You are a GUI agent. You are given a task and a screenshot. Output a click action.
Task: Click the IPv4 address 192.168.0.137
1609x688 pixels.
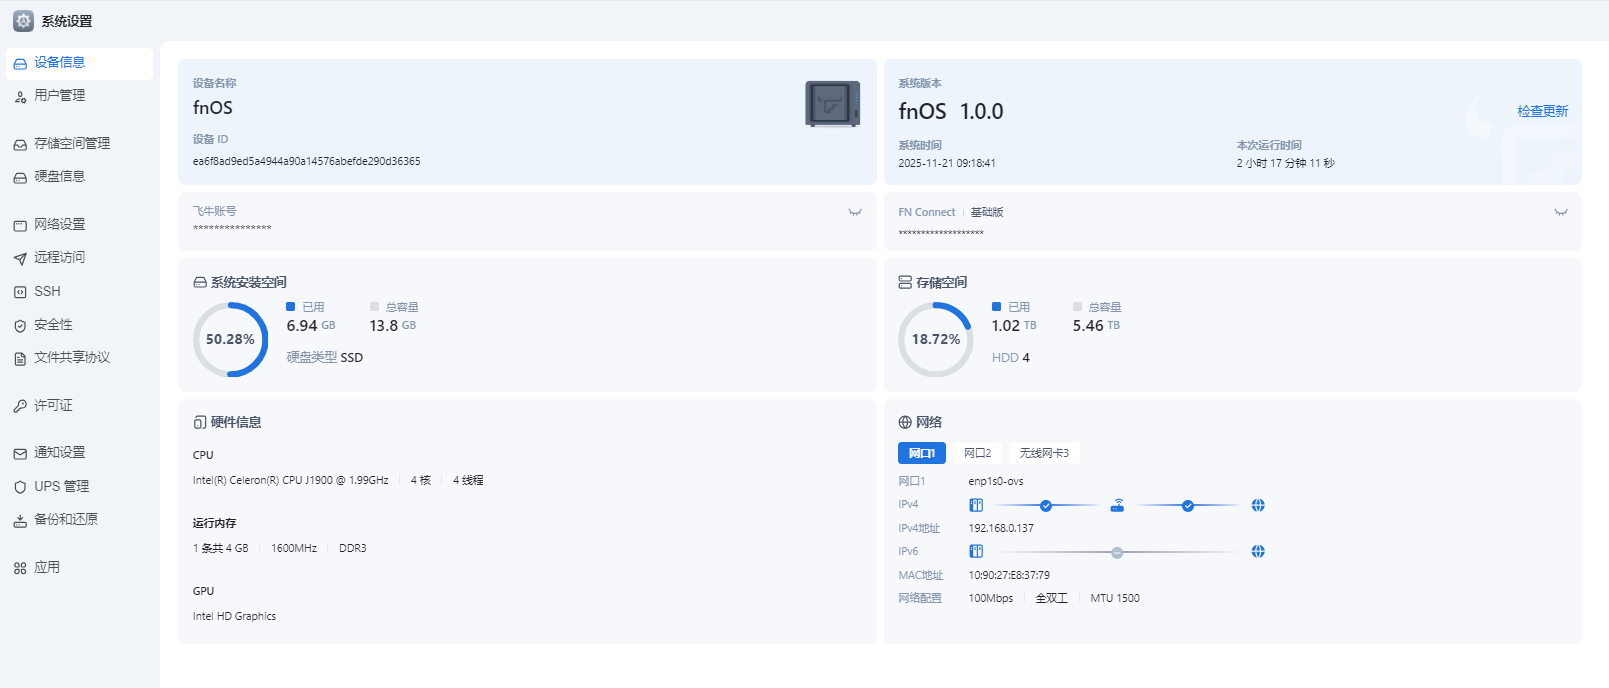click(1001, 528)
